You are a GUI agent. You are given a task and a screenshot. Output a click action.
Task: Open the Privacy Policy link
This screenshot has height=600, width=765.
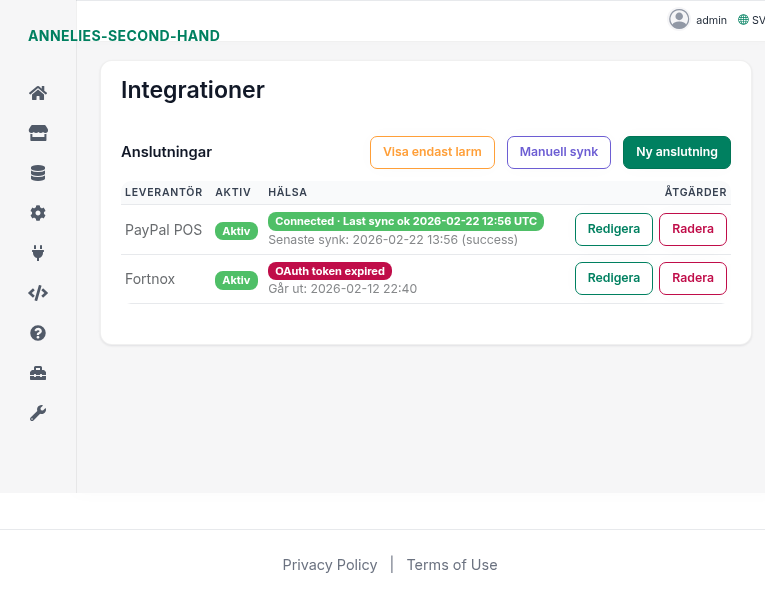click(330, 565)
